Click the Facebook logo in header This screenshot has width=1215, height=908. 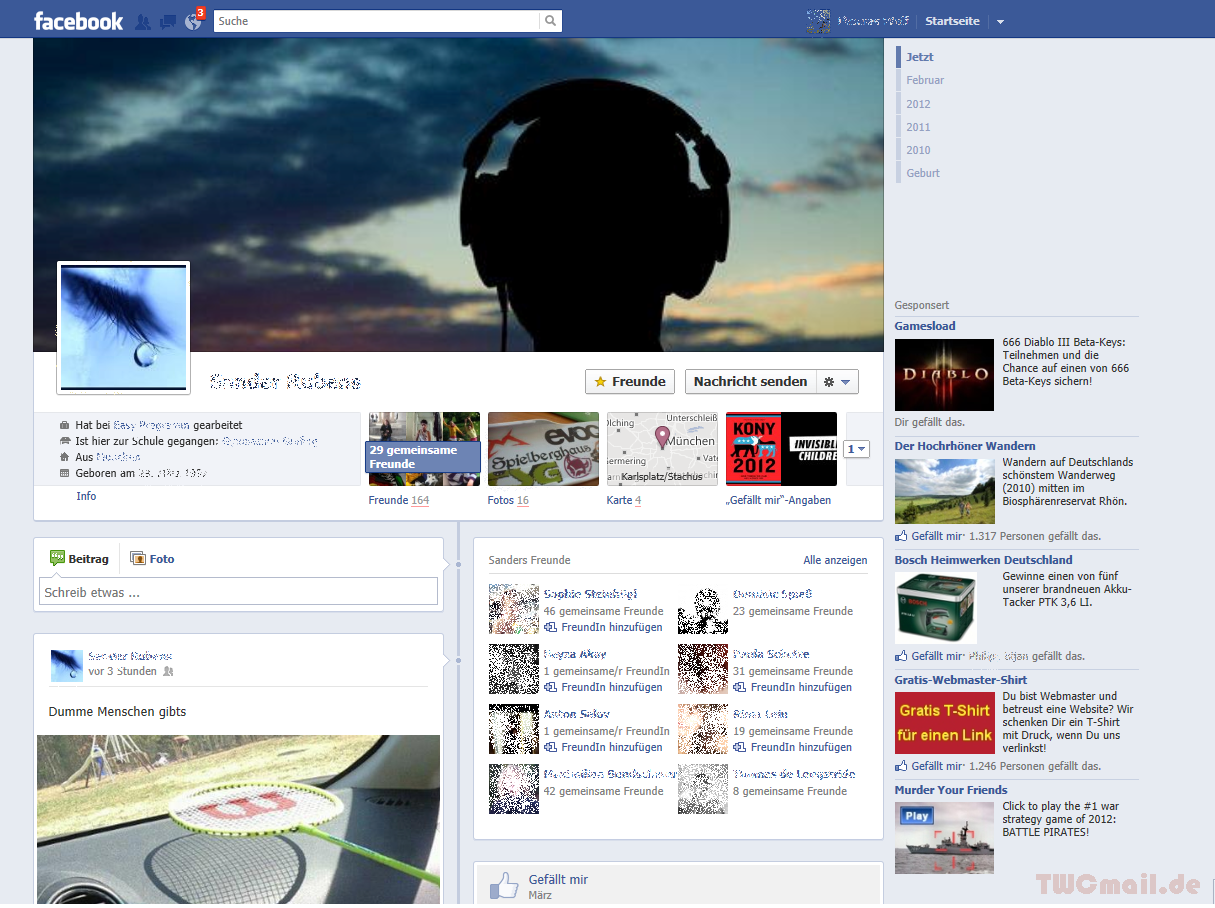pos(78,21)
